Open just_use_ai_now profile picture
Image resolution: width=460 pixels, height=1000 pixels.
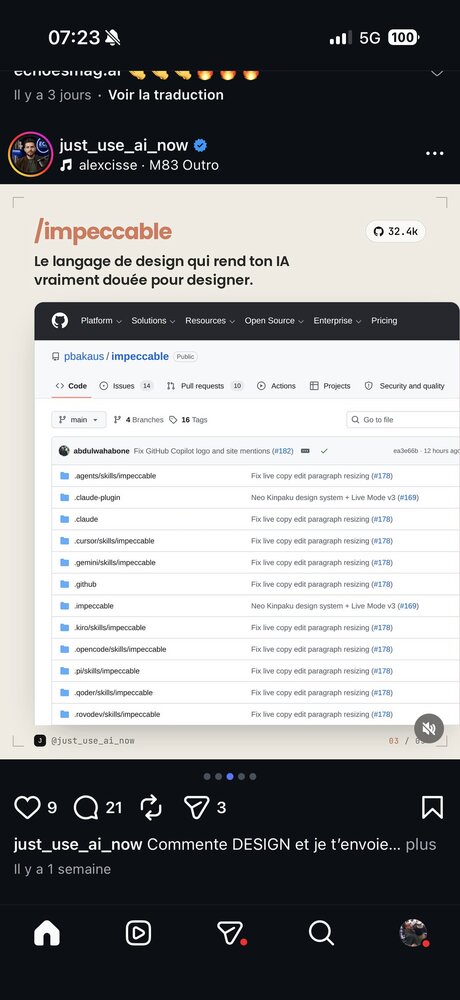pos(30,154)
